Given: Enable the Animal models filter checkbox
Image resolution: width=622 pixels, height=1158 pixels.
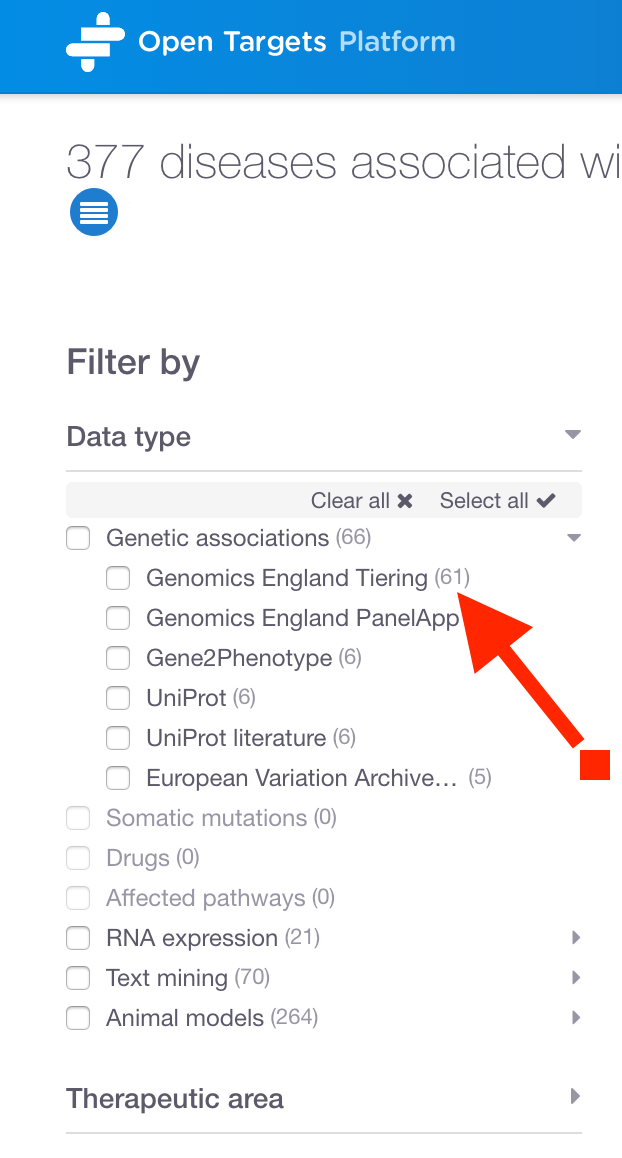Looking at the screenshot, I should (x=78, y=1018).
